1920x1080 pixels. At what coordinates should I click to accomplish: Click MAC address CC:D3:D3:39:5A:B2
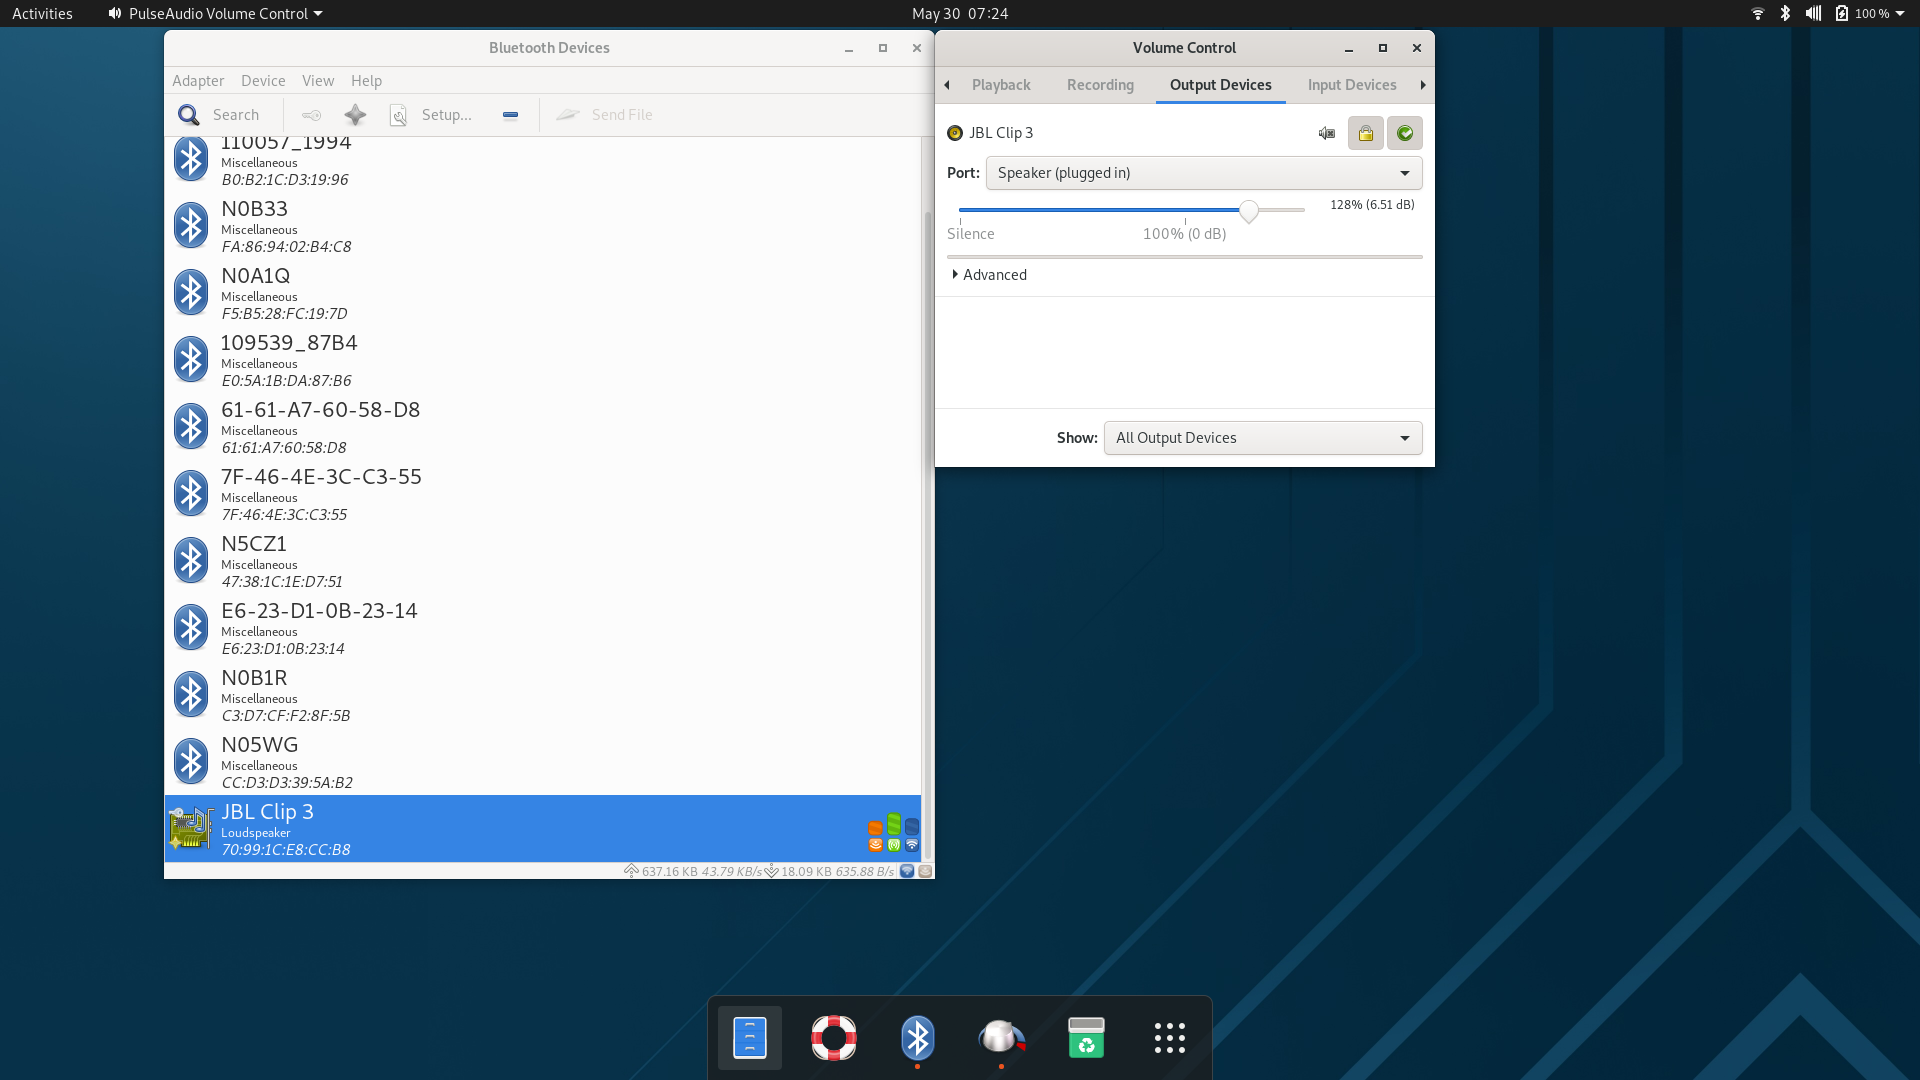[287, 783]
